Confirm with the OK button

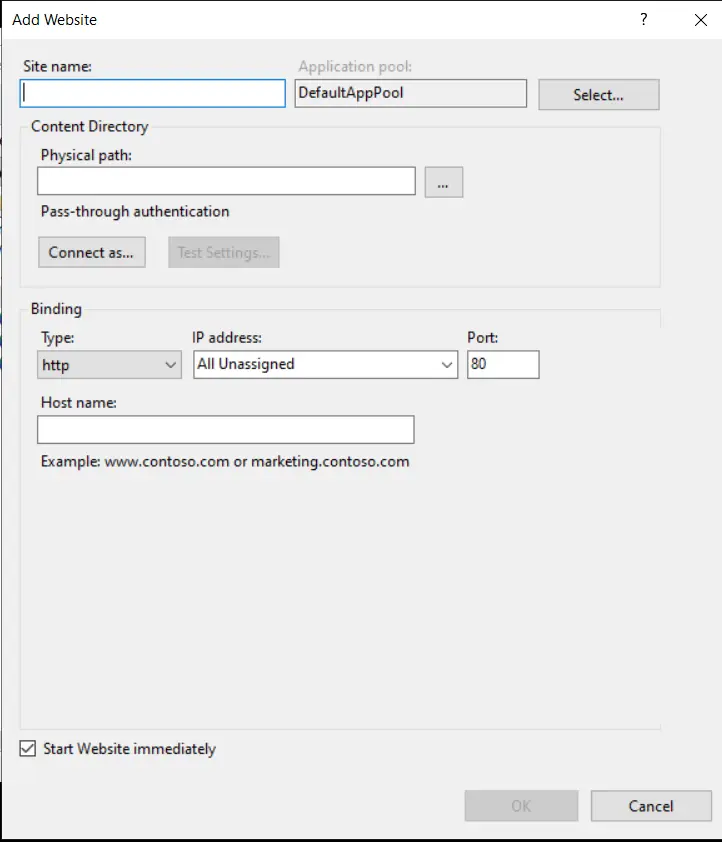(x=521, y=806)
